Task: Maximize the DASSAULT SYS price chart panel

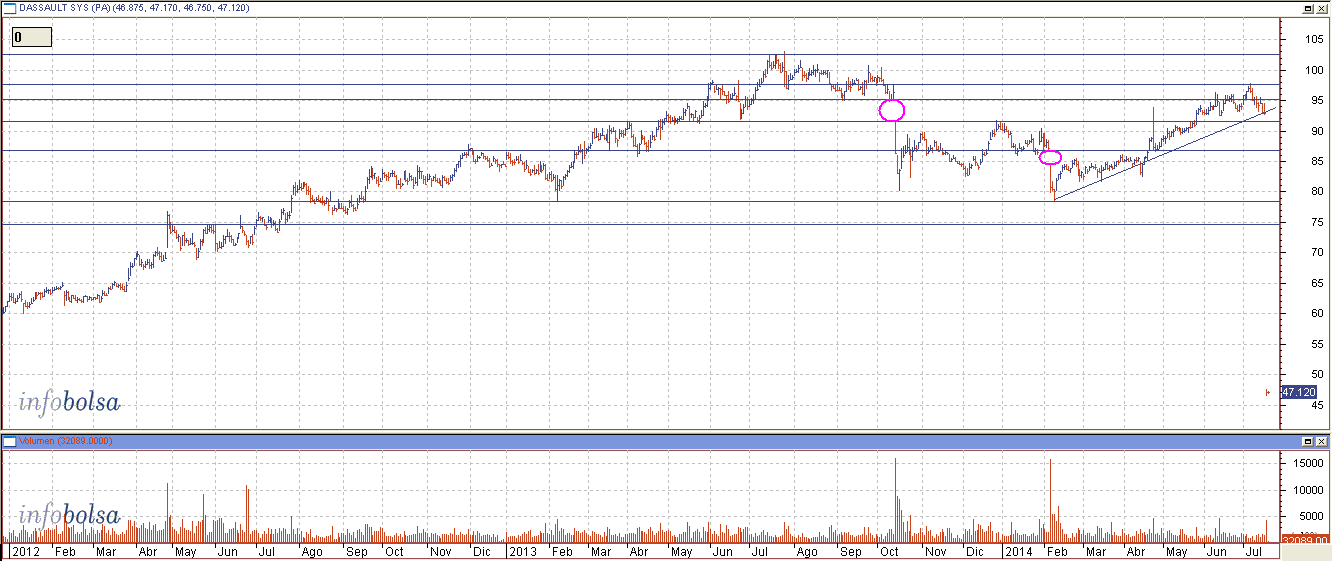Action: pyautogui.click(x=1307, y=7)
